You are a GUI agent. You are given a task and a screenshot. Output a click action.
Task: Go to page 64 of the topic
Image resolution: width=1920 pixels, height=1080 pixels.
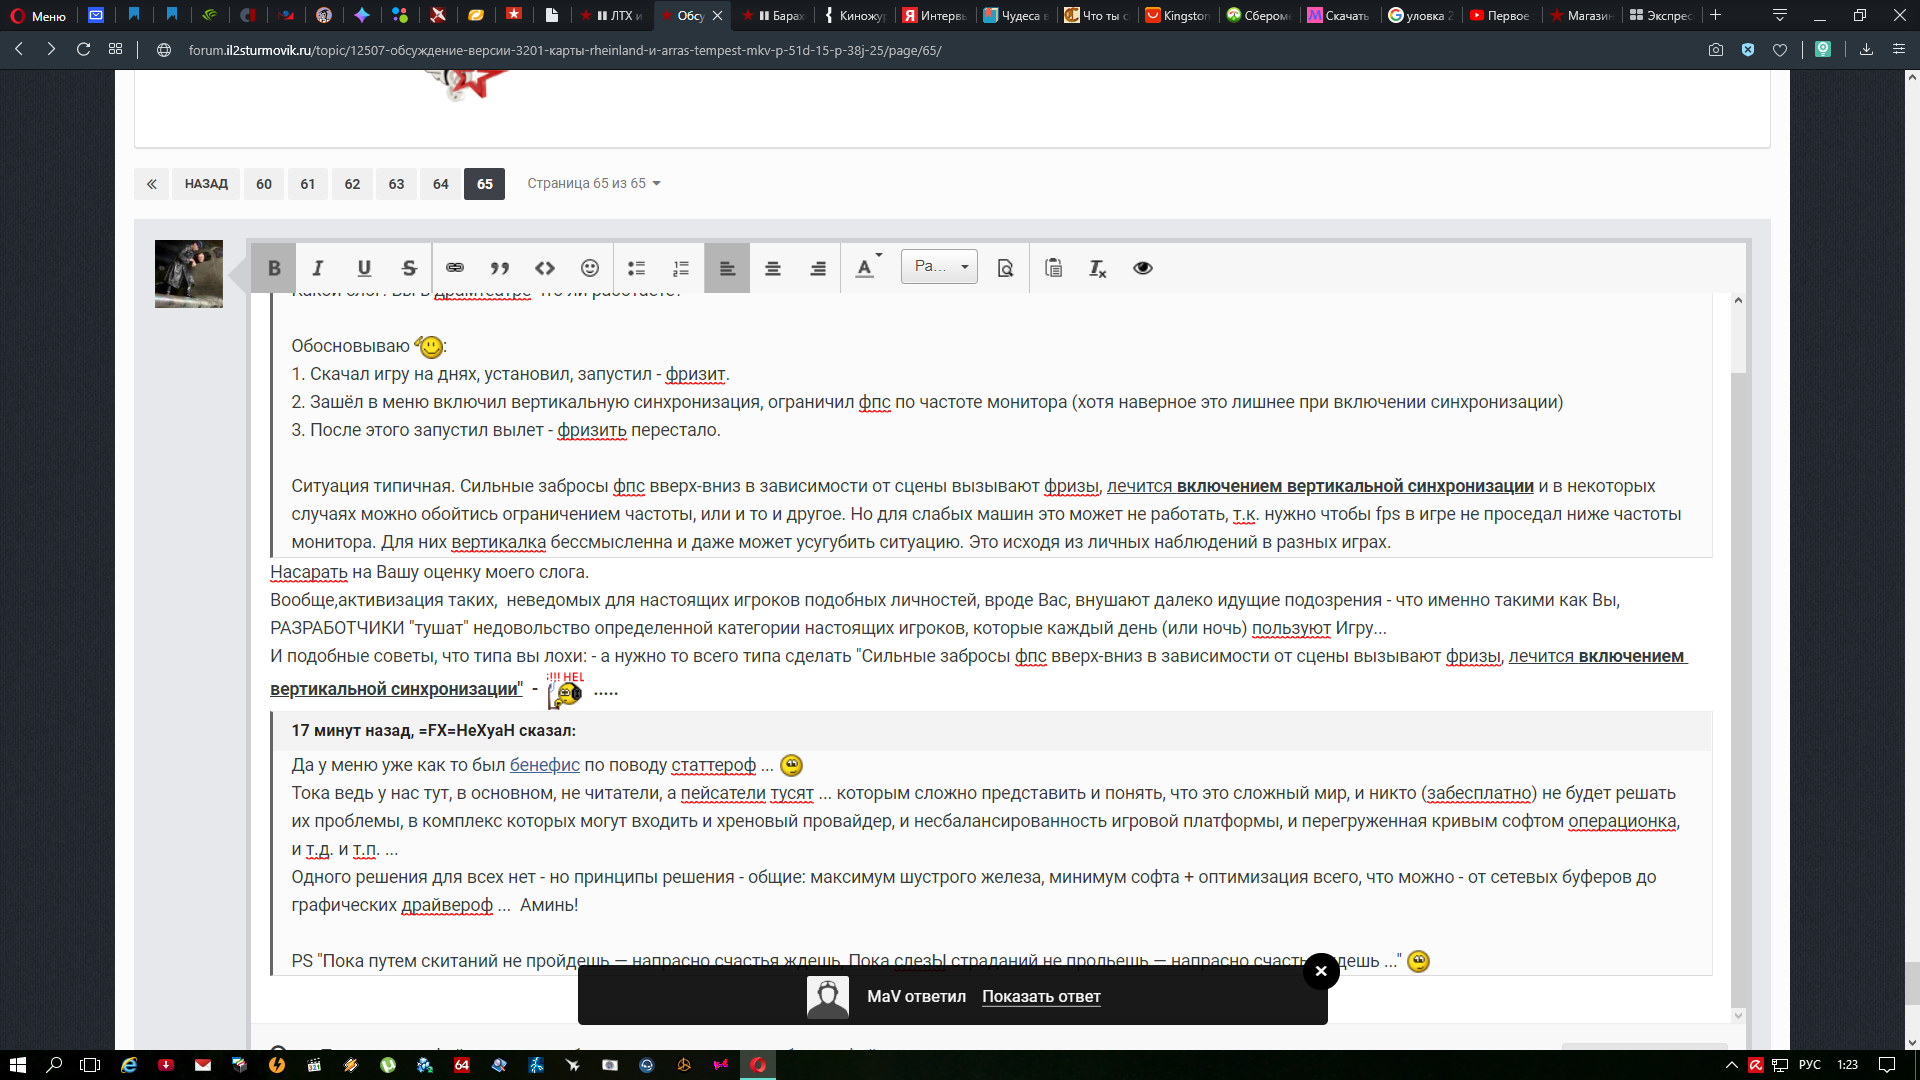pos(441,184)
